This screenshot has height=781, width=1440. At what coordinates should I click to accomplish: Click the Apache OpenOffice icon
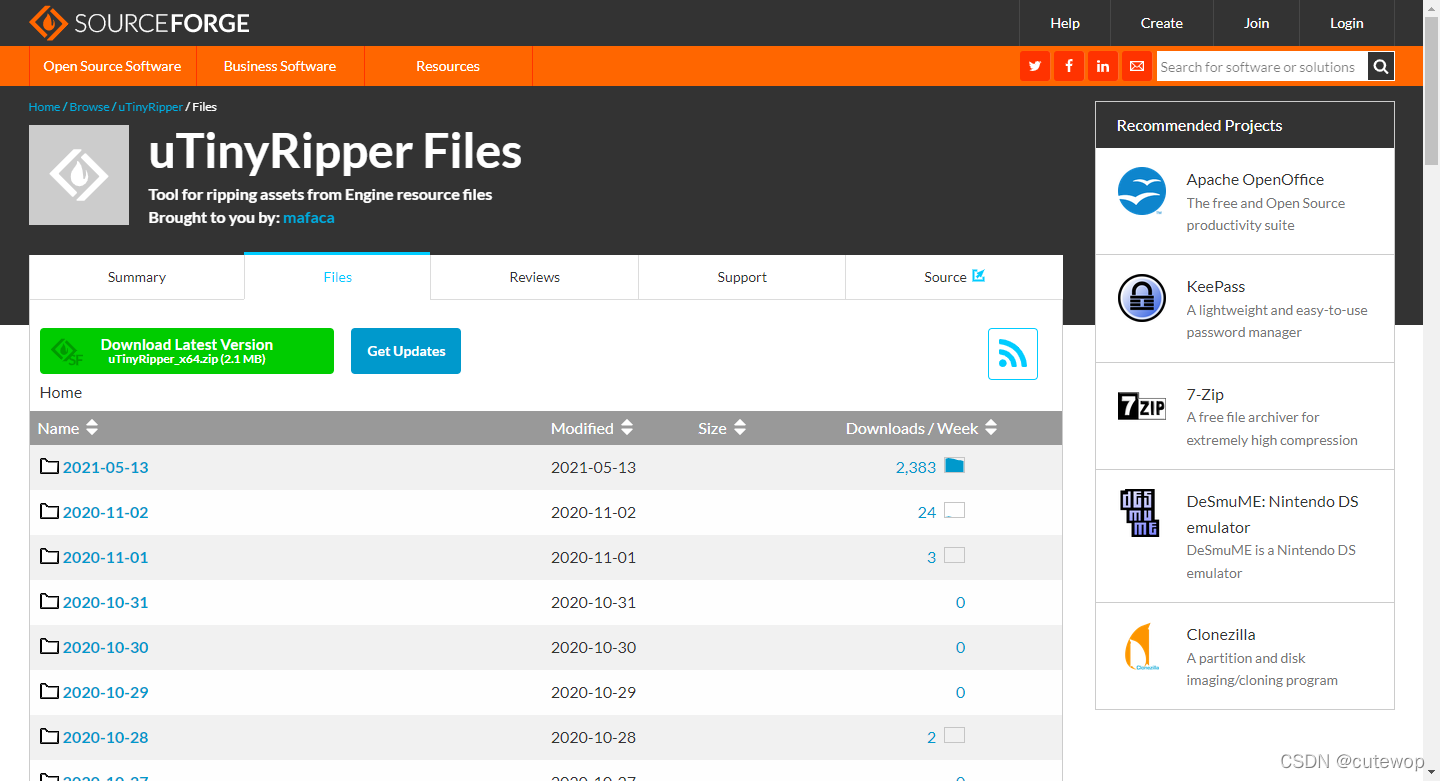tap(1142, 191)
